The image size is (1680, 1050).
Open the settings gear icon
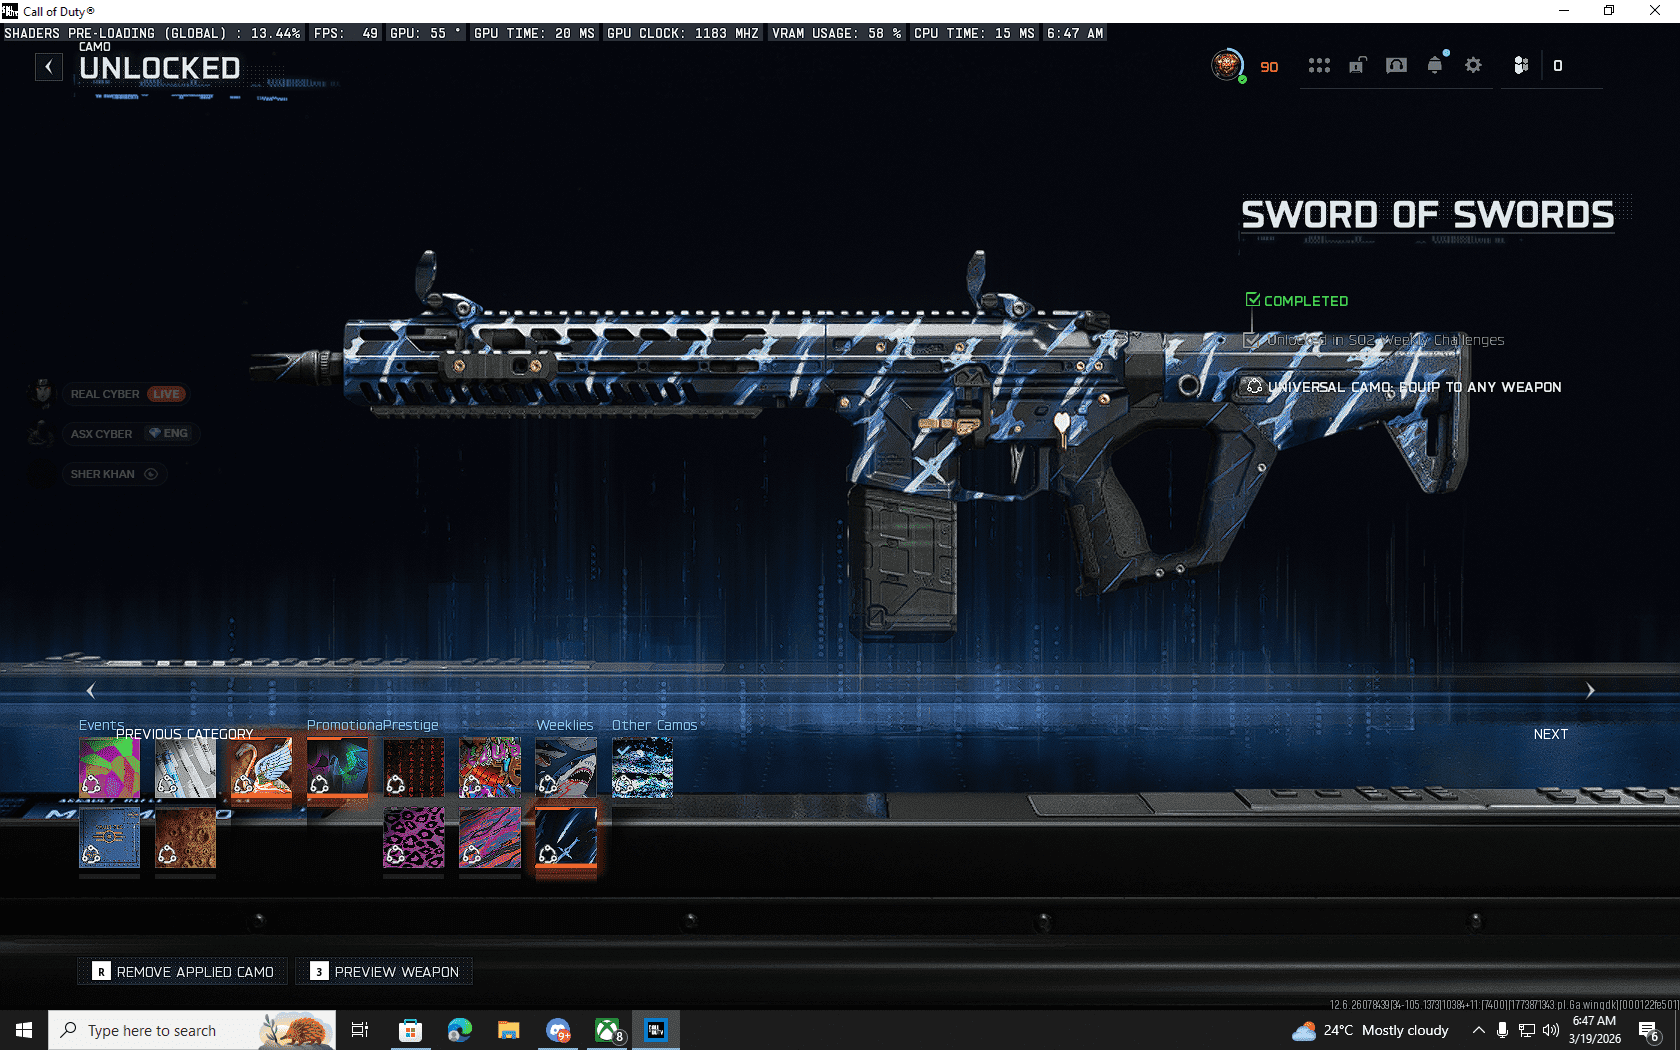1473,66
